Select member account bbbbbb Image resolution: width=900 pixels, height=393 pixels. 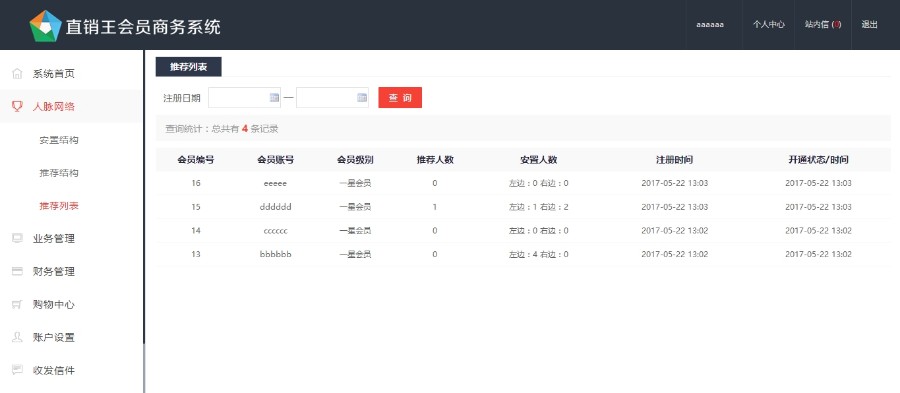click(x=276, y=254)
